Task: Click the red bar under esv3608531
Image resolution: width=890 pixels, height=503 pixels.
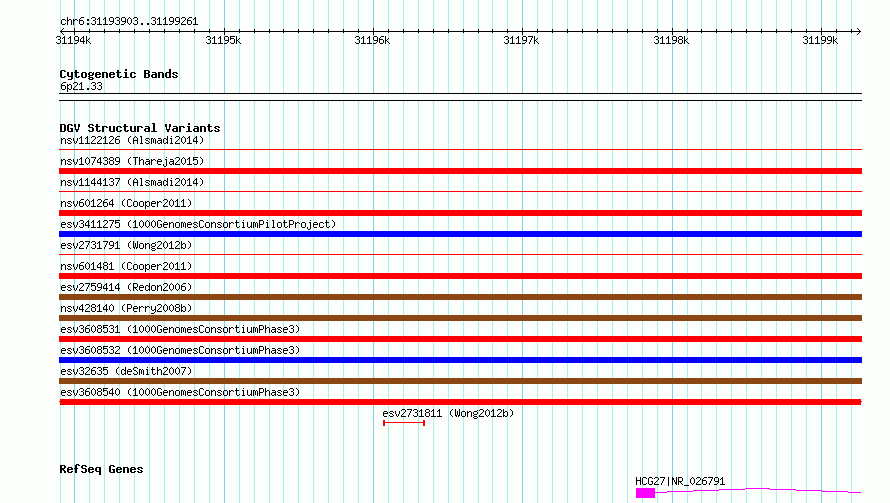Action: point(460,339)
